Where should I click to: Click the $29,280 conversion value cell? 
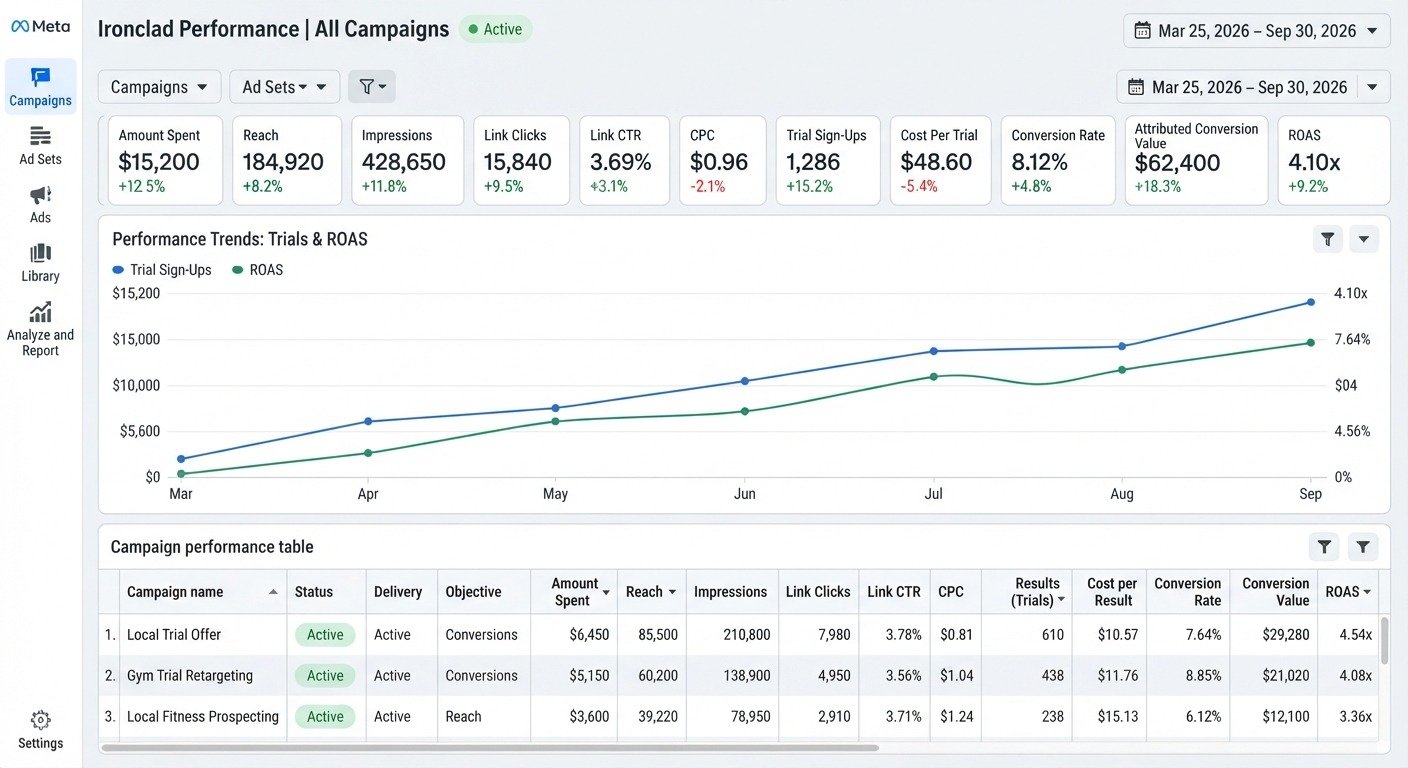pyautogui.click(x=1285, y=635)
